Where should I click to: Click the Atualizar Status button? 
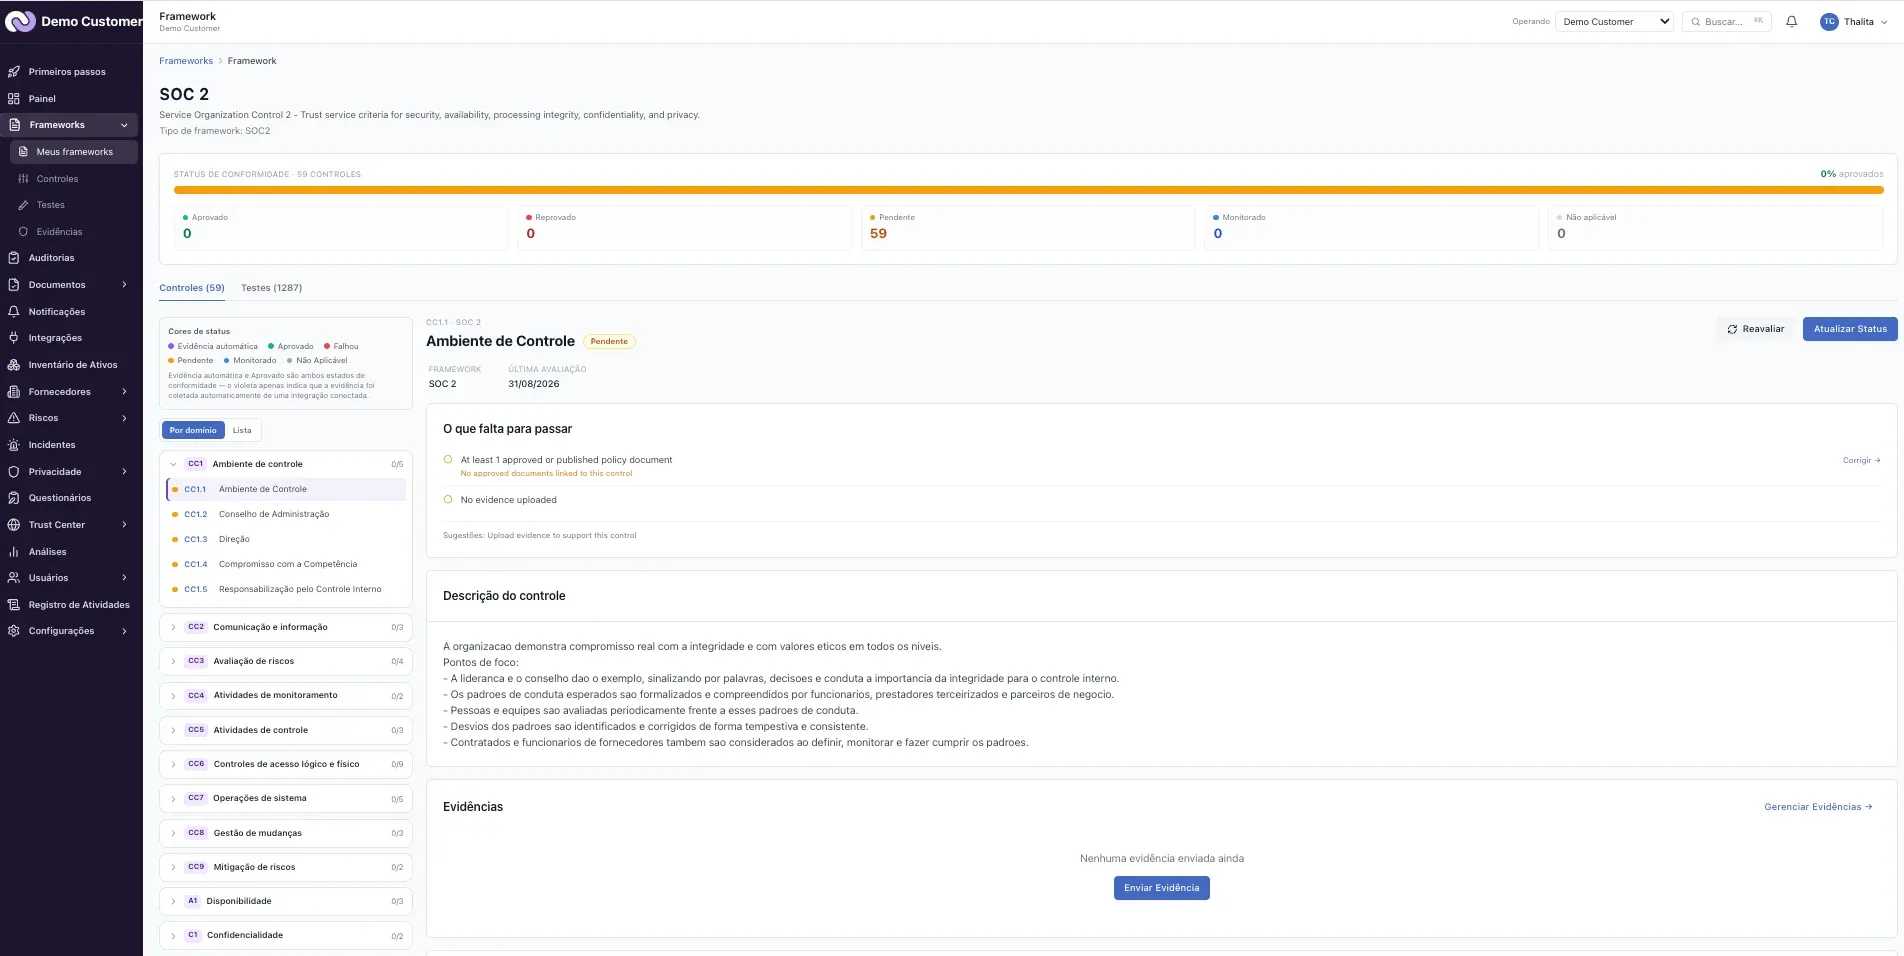click(x=1850, y=329)
